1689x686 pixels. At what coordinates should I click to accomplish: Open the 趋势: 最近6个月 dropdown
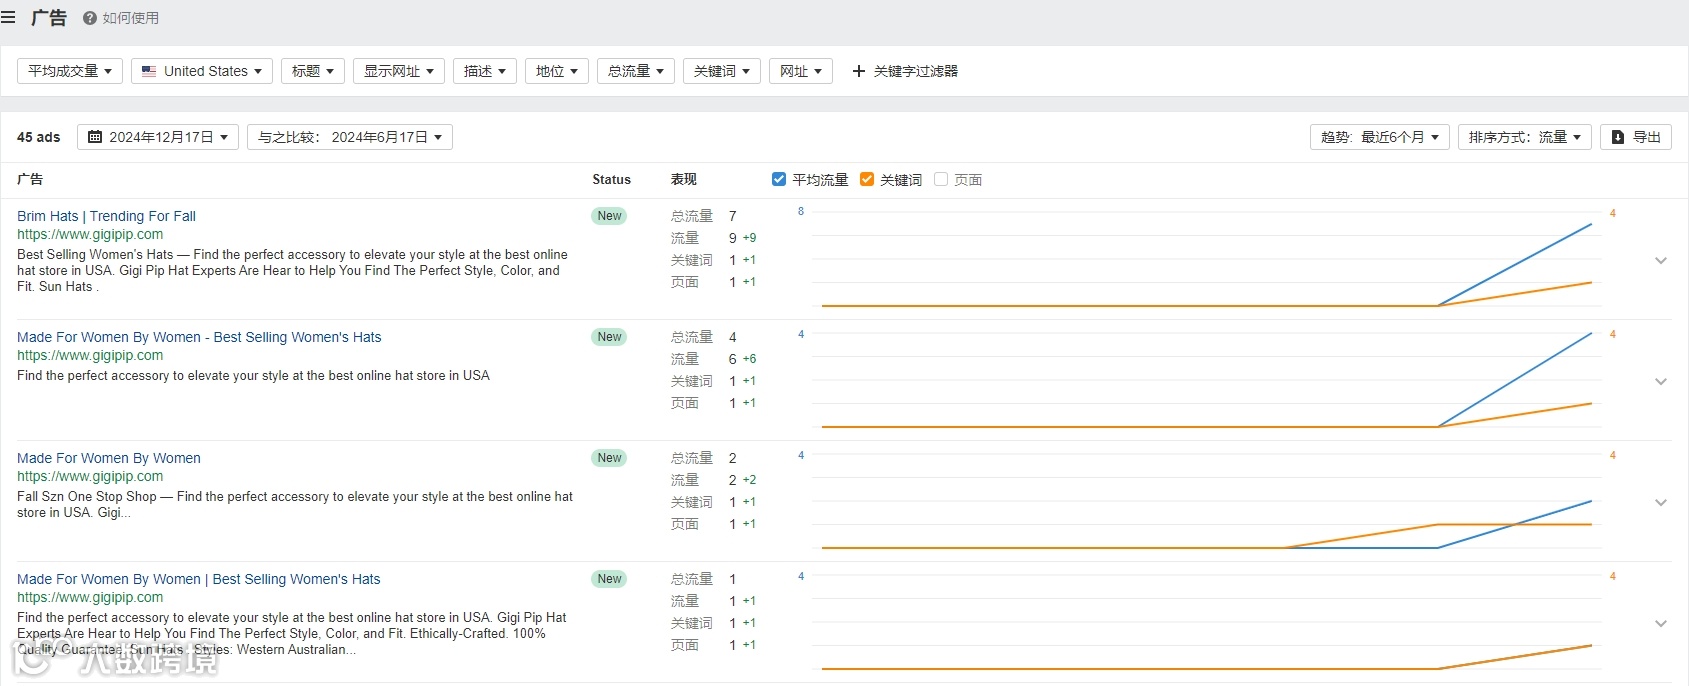(x=1379, y=137)
